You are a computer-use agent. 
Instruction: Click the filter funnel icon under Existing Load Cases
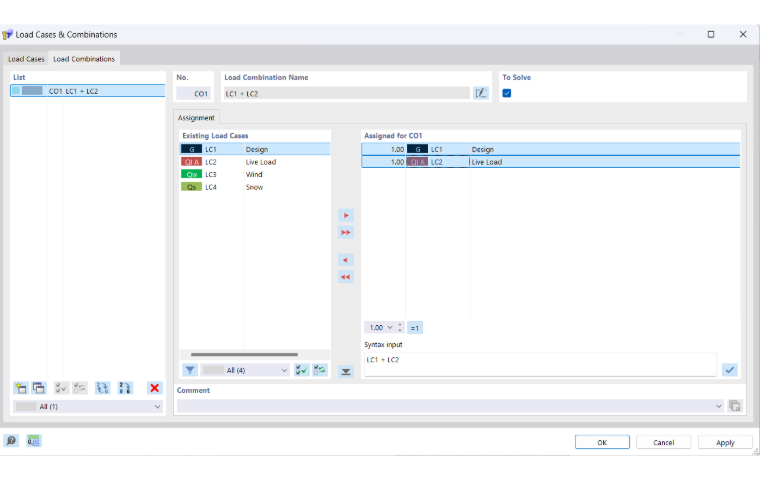coord(190,370)
